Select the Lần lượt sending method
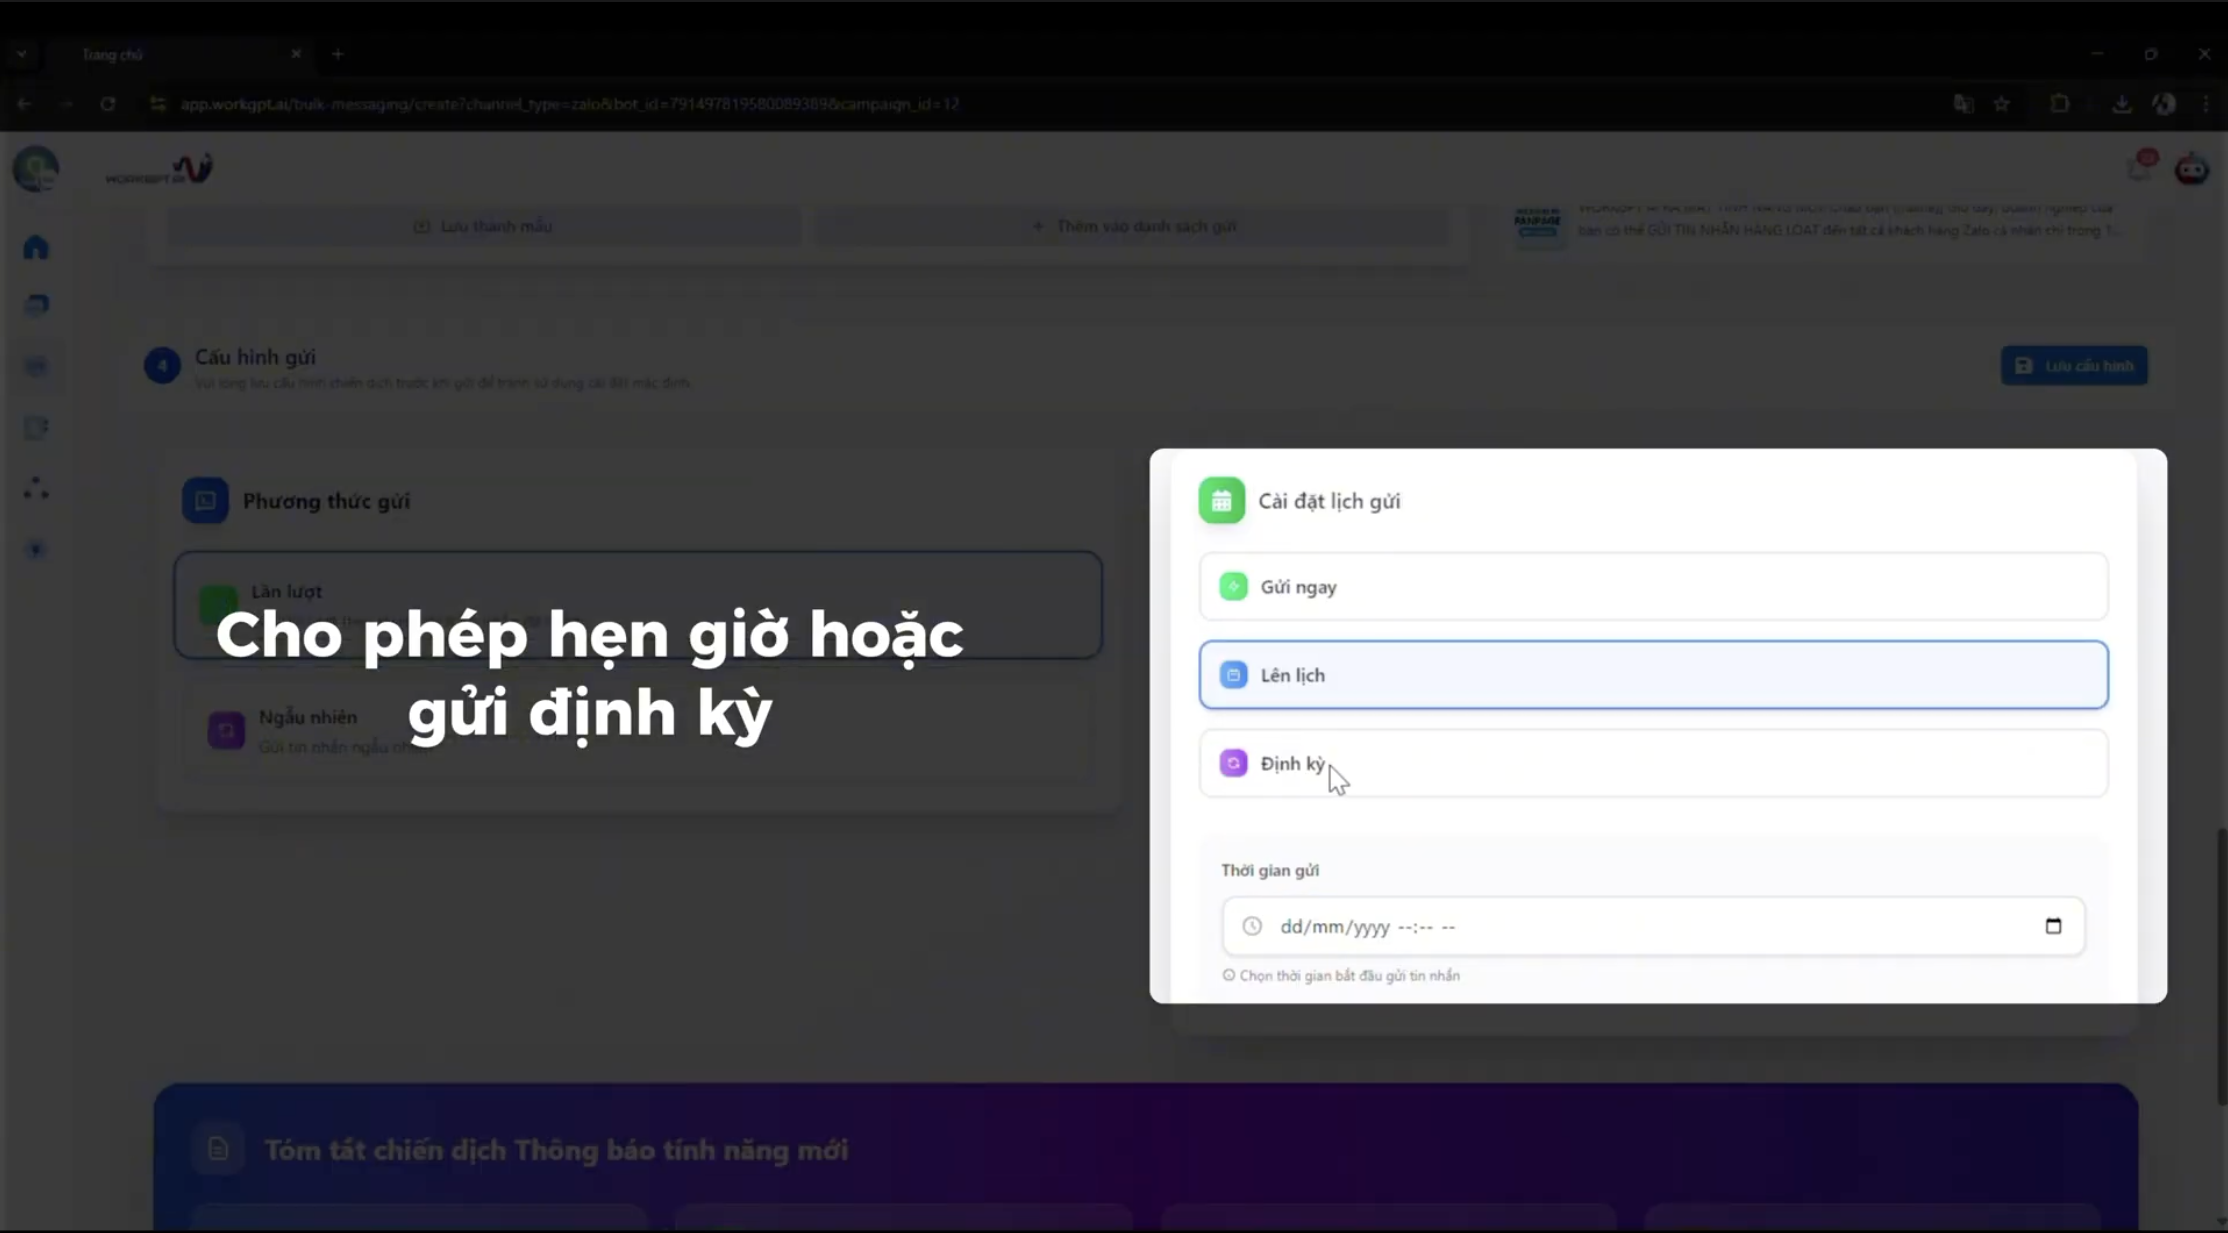Viewport: 2228px width, 1233px height. pos(638,605)
